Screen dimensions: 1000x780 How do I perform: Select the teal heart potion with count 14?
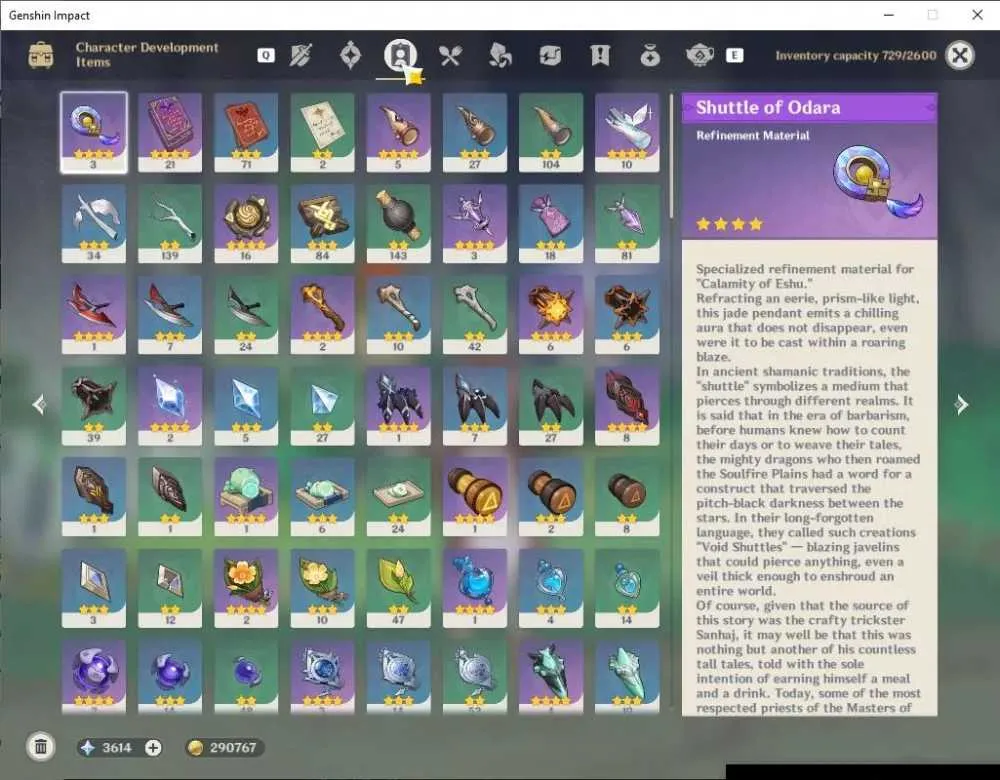pyautogui.click(x=627, y=589)
